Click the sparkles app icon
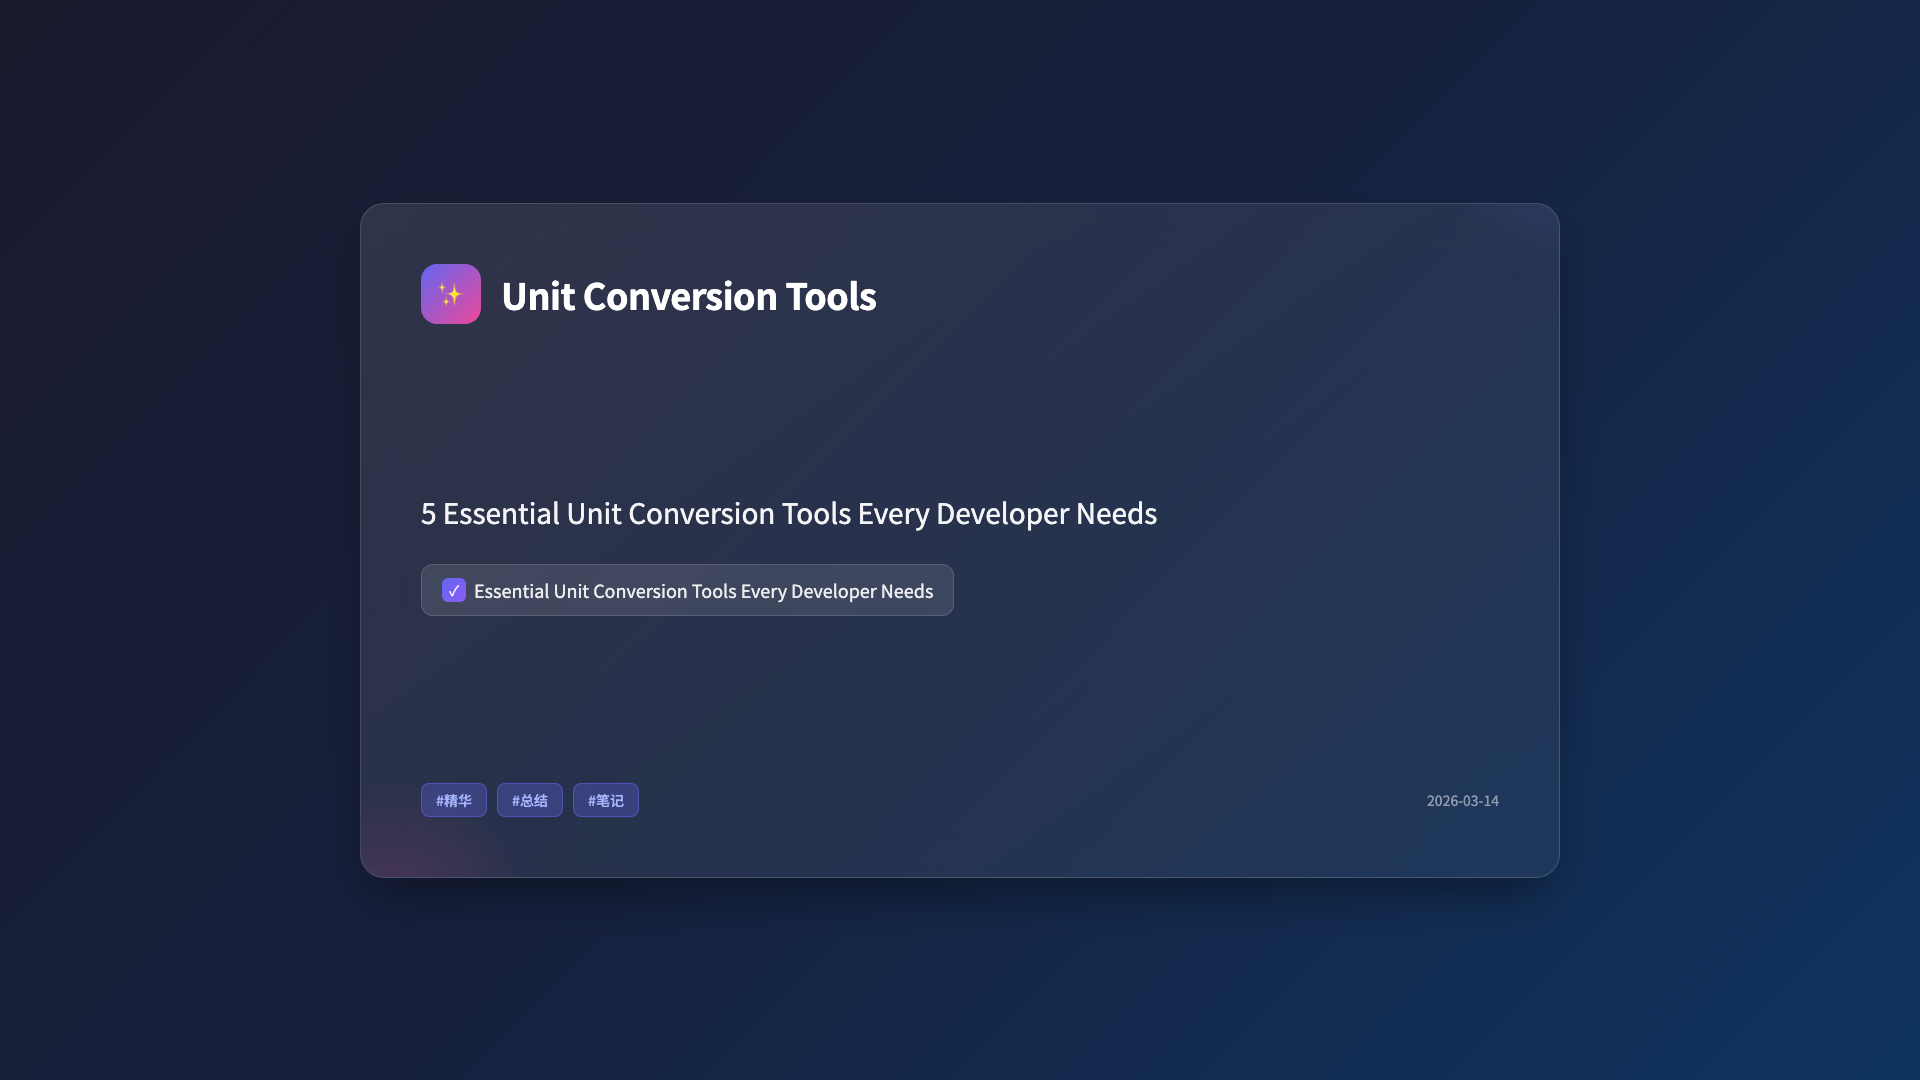Viewport: 1920px width, 1080px height. pos(450,294)
